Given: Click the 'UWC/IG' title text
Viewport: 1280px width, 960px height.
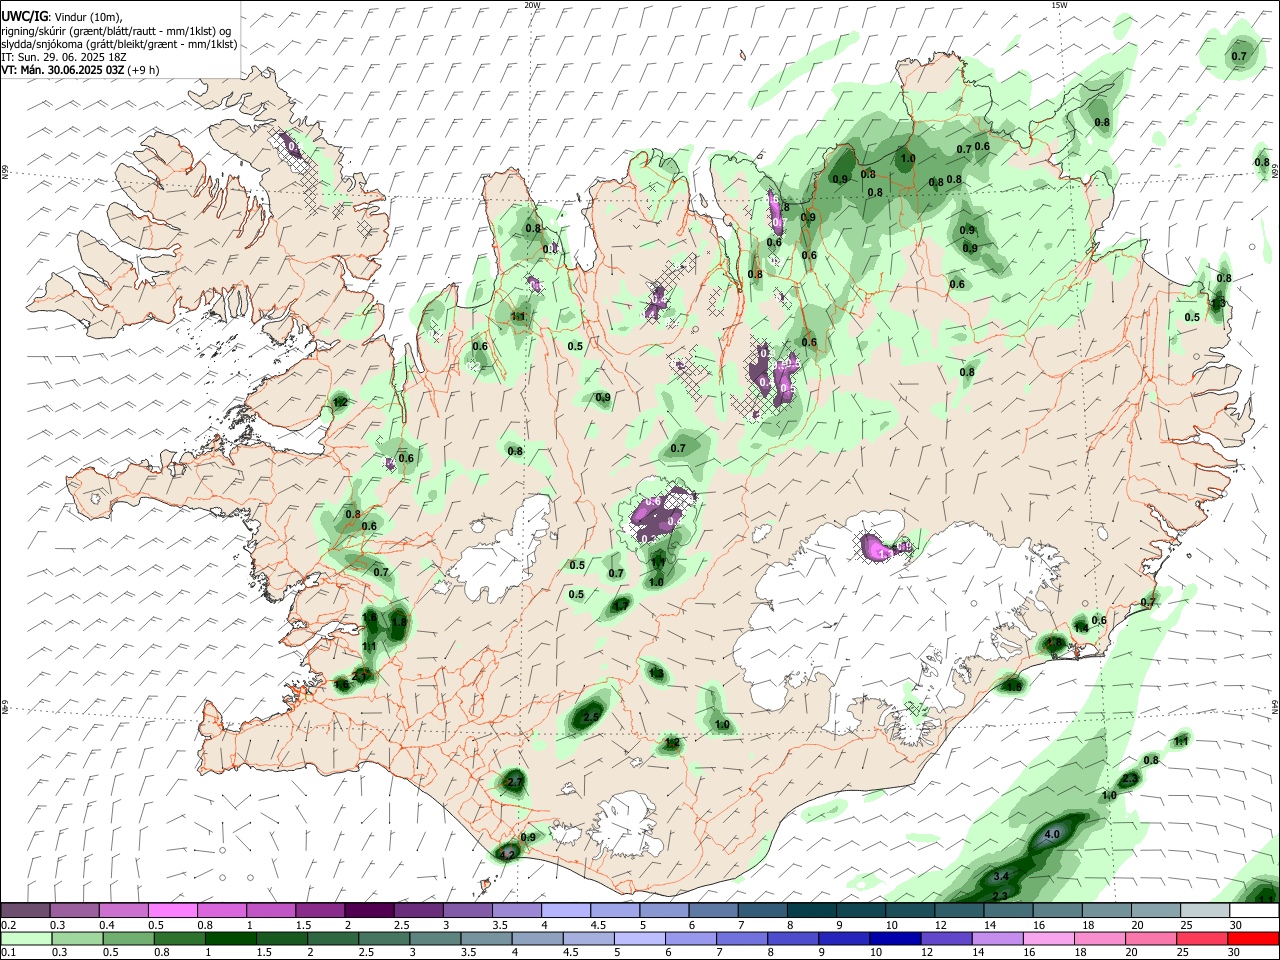Looking at the screenshot, I should [x=24, y=16].
